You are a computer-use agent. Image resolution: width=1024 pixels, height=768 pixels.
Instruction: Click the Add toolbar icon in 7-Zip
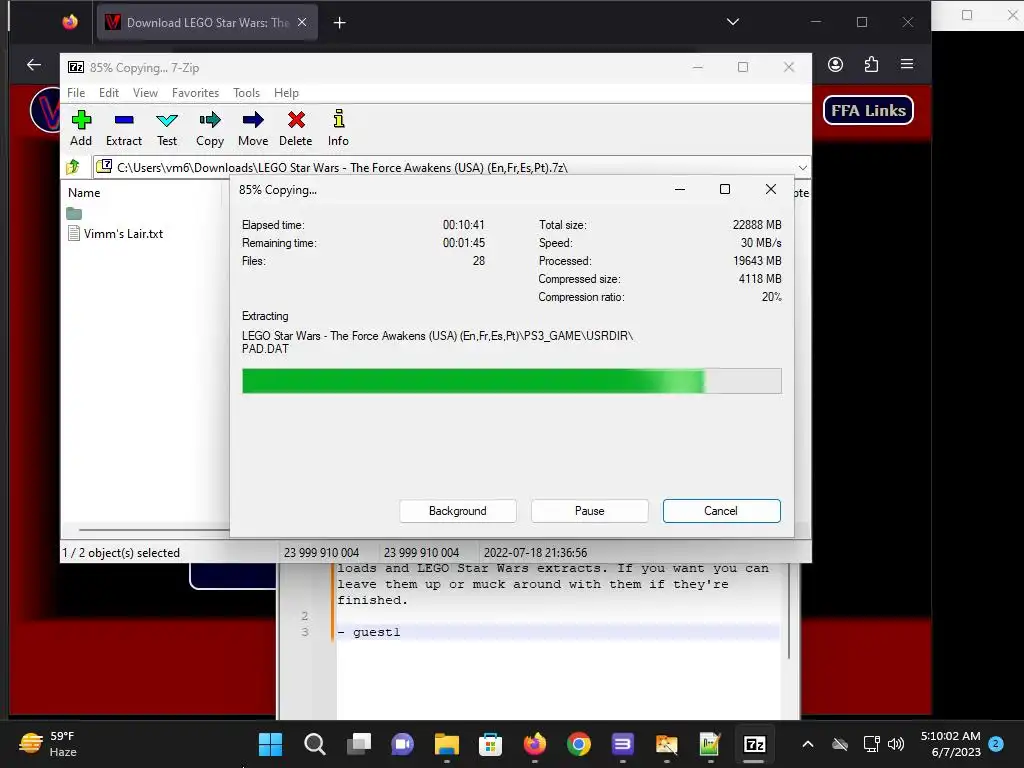81,128
